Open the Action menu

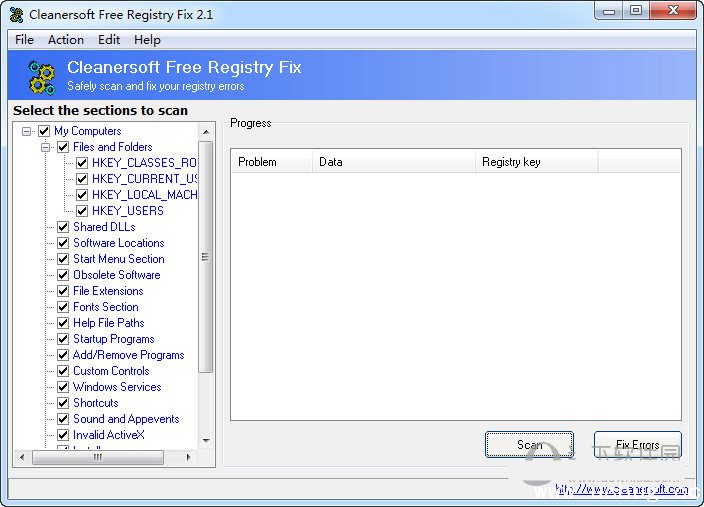[x=66, y=40]
